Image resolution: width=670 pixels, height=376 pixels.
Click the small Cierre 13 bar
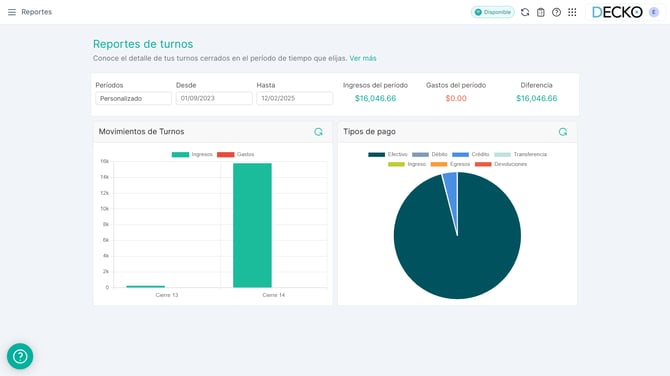tap(145, 286)
